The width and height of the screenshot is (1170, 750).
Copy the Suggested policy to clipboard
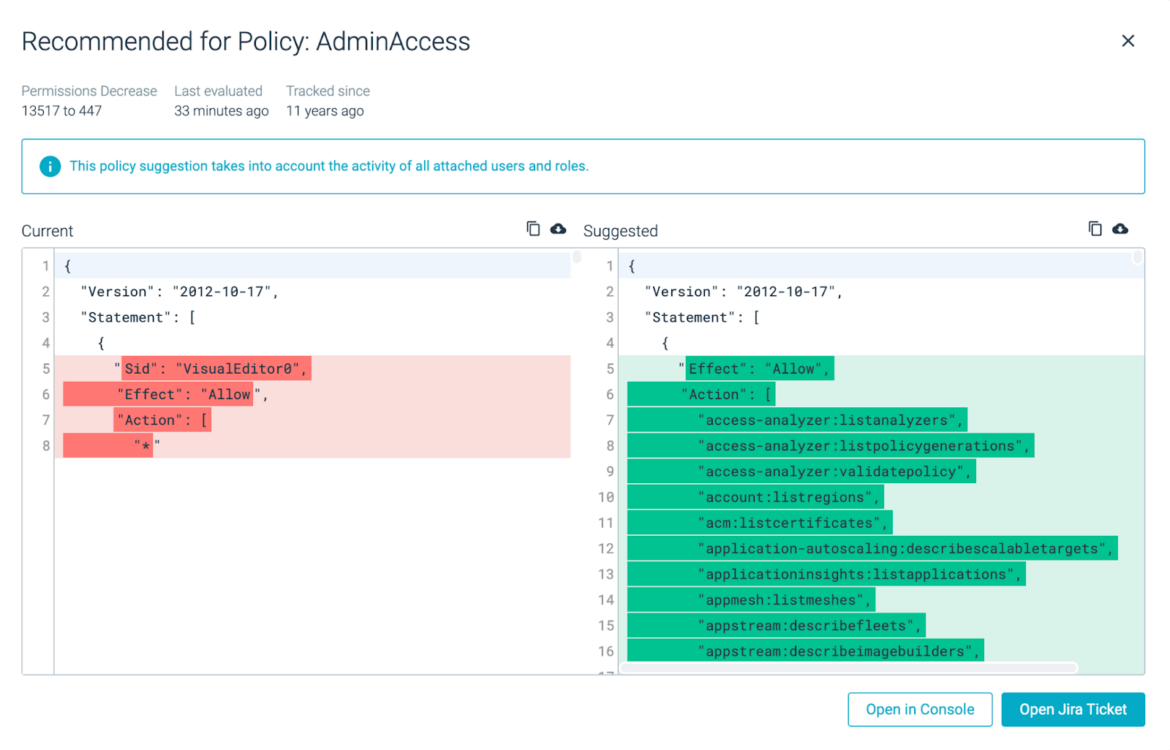pyautogui.click(x=1095, y=228)
